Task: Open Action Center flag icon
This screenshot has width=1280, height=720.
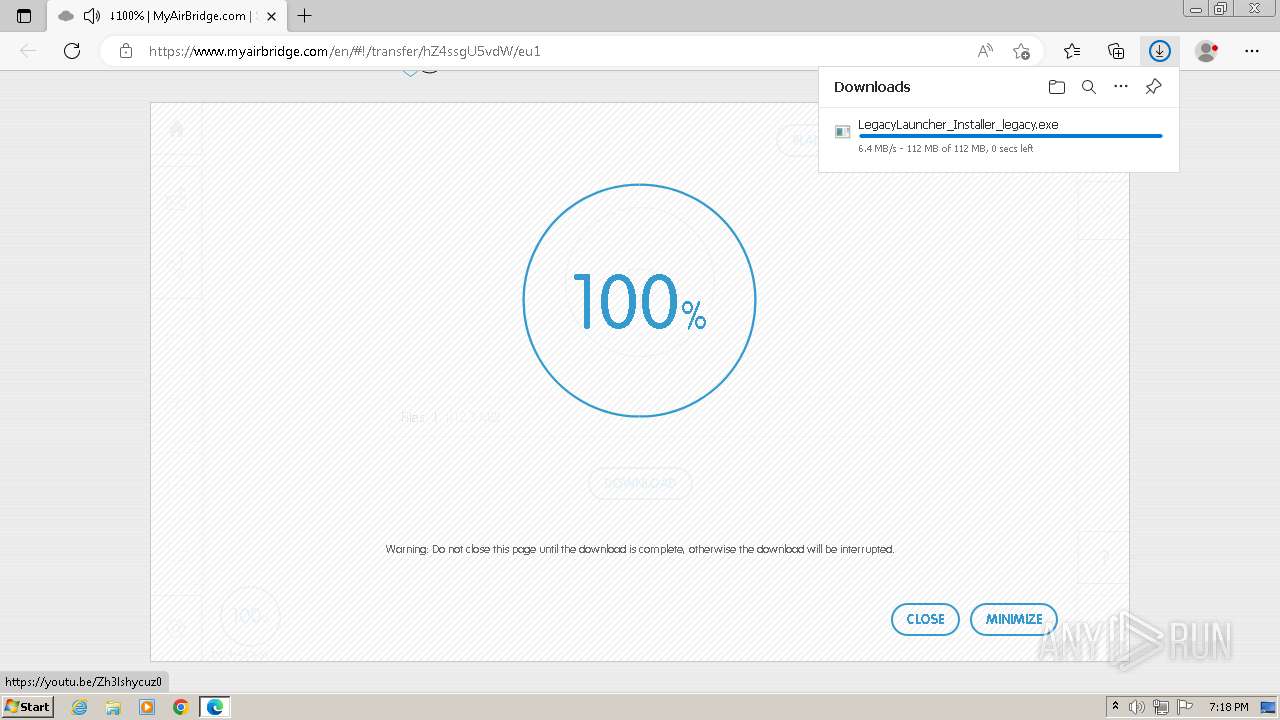Action: 1185,707
